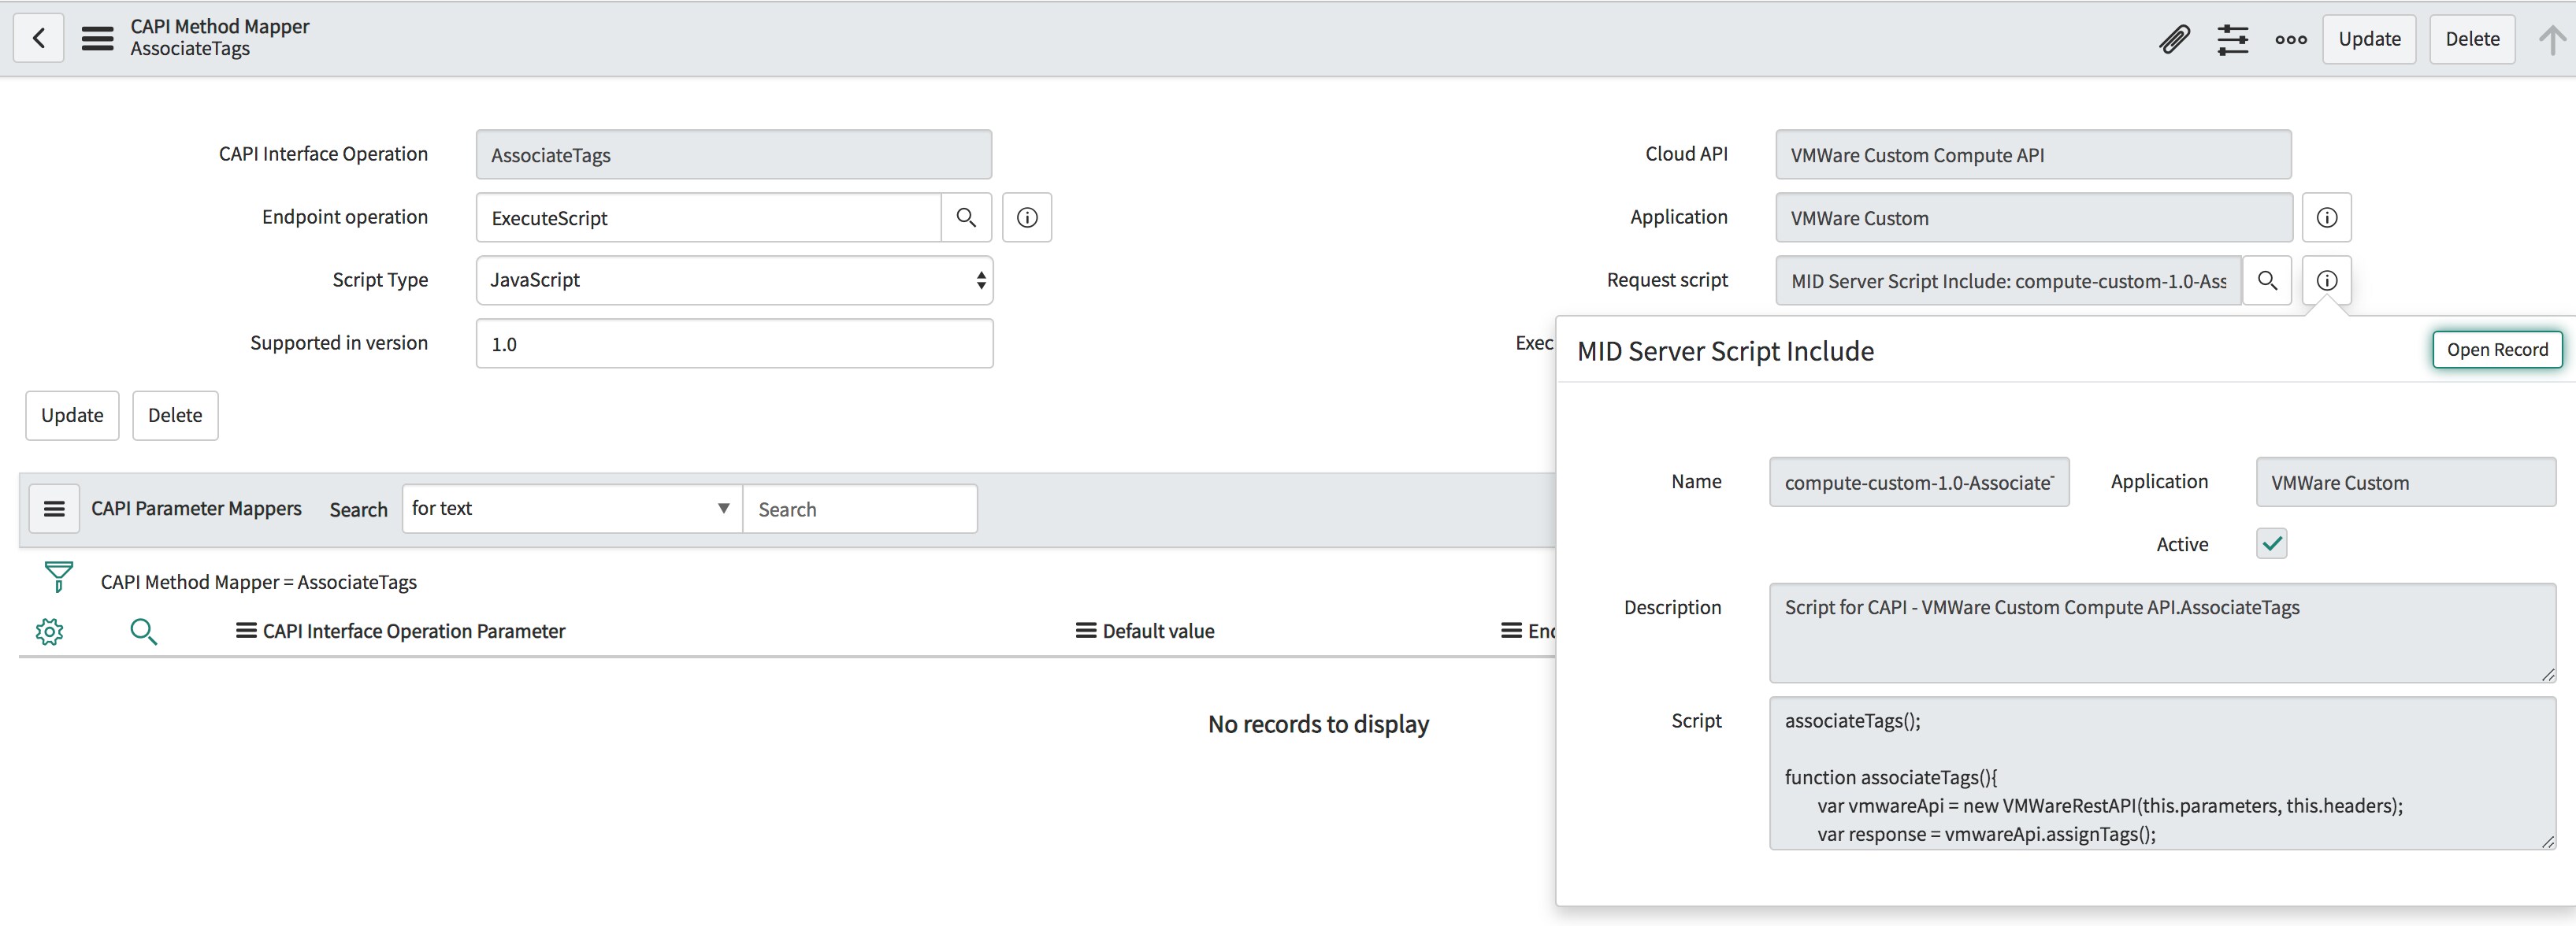This screenshot has width=2576, height=926.
Task: Click header Update button
Action: point(2369,39)
